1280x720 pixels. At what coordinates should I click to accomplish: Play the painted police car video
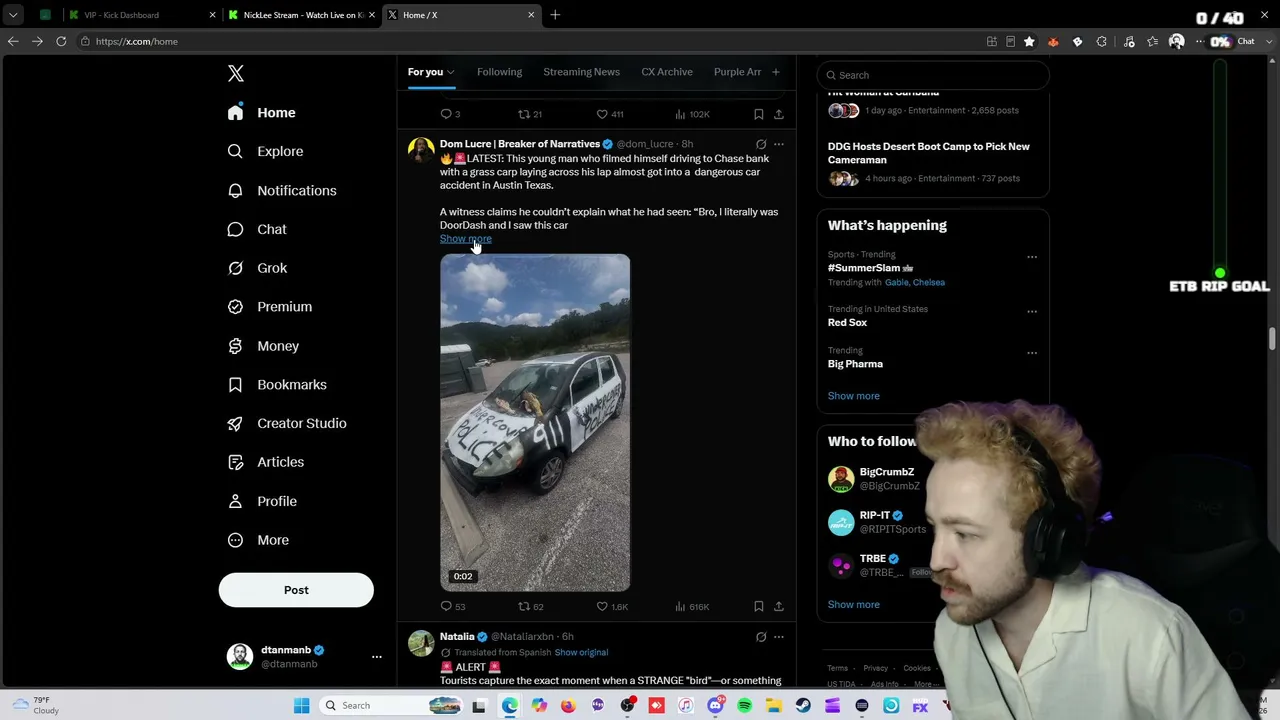coord(535,423)
